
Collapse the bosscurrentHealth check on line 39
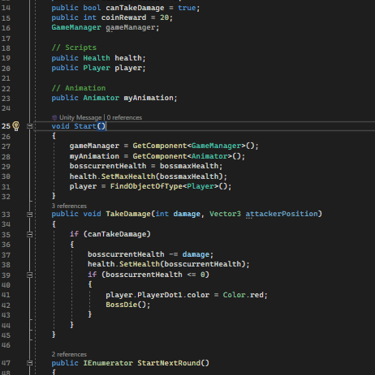[30, 275]
